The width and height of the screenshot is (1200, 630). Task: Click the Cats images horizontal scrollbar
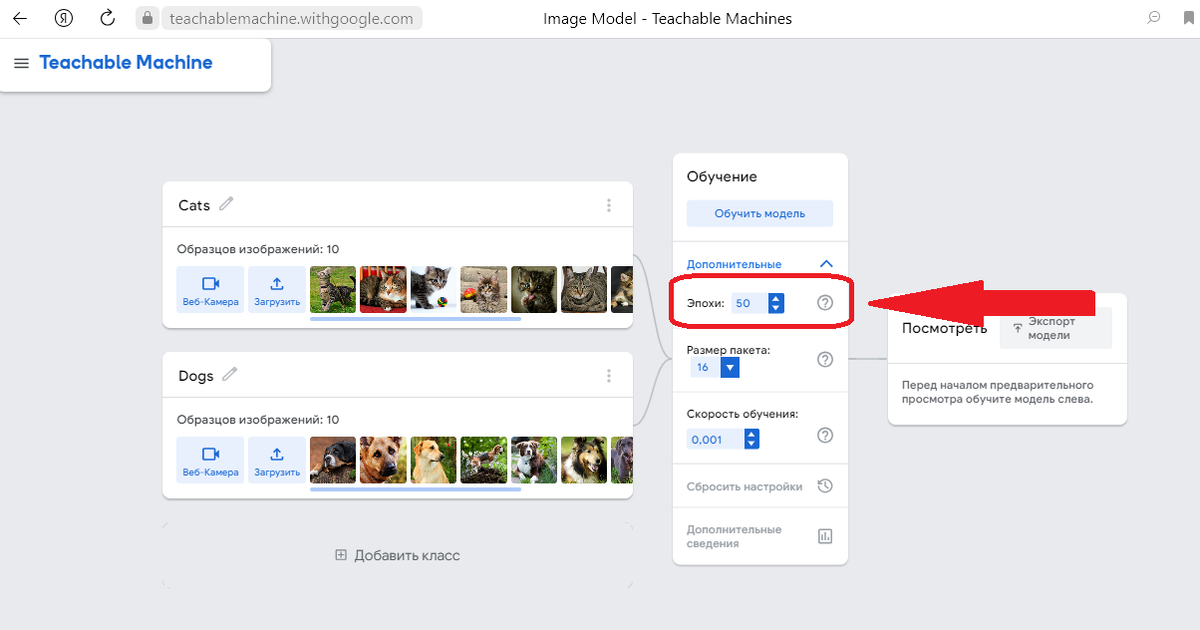(415, 319)
